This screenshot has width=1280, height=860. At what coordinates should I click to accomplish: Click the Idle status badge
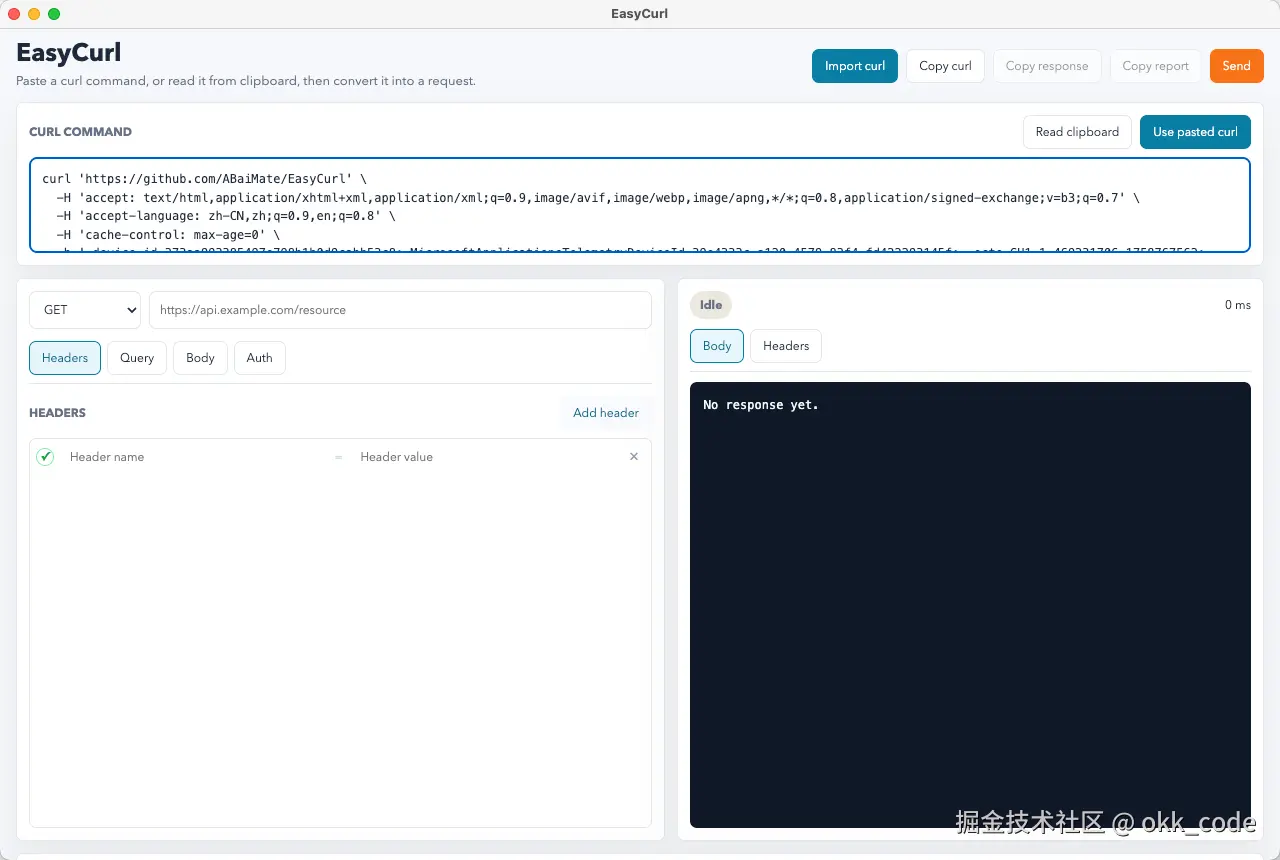[711, 305]
